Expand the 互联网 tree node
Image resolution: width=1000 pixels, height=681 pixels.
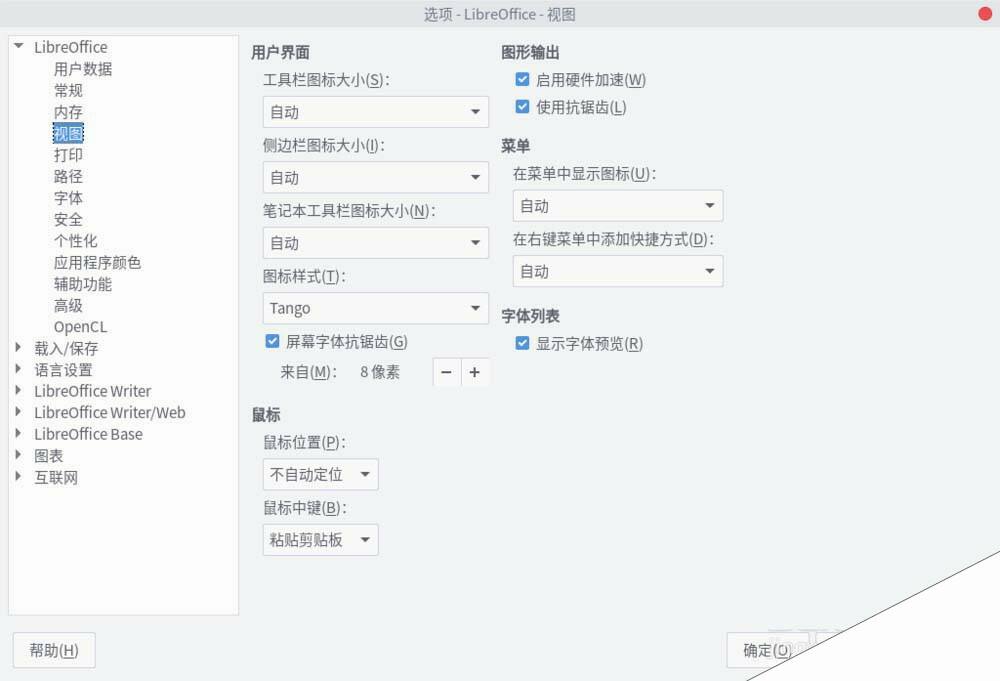point(18,476)
